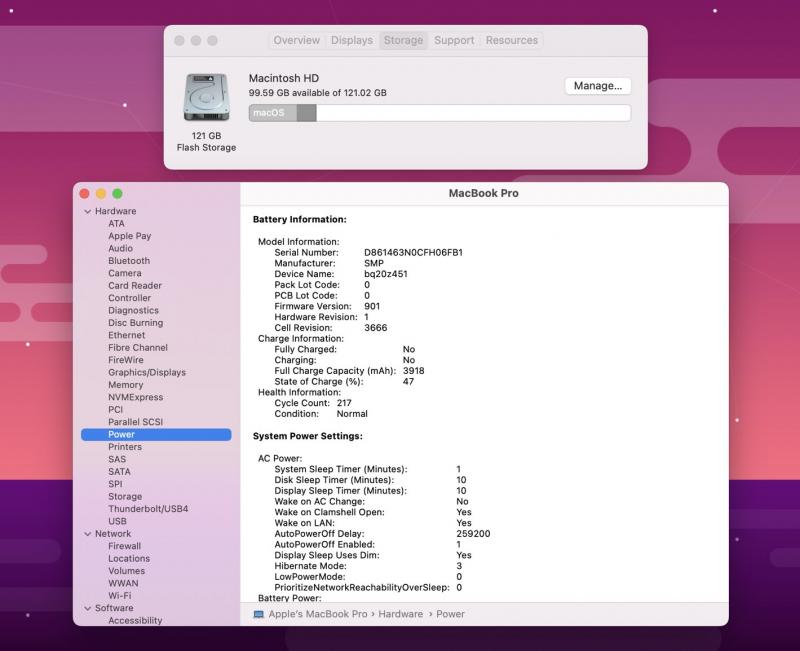Open the Displays tab
800x651 pixels.
pyautogui.click(x=351, y=41)
